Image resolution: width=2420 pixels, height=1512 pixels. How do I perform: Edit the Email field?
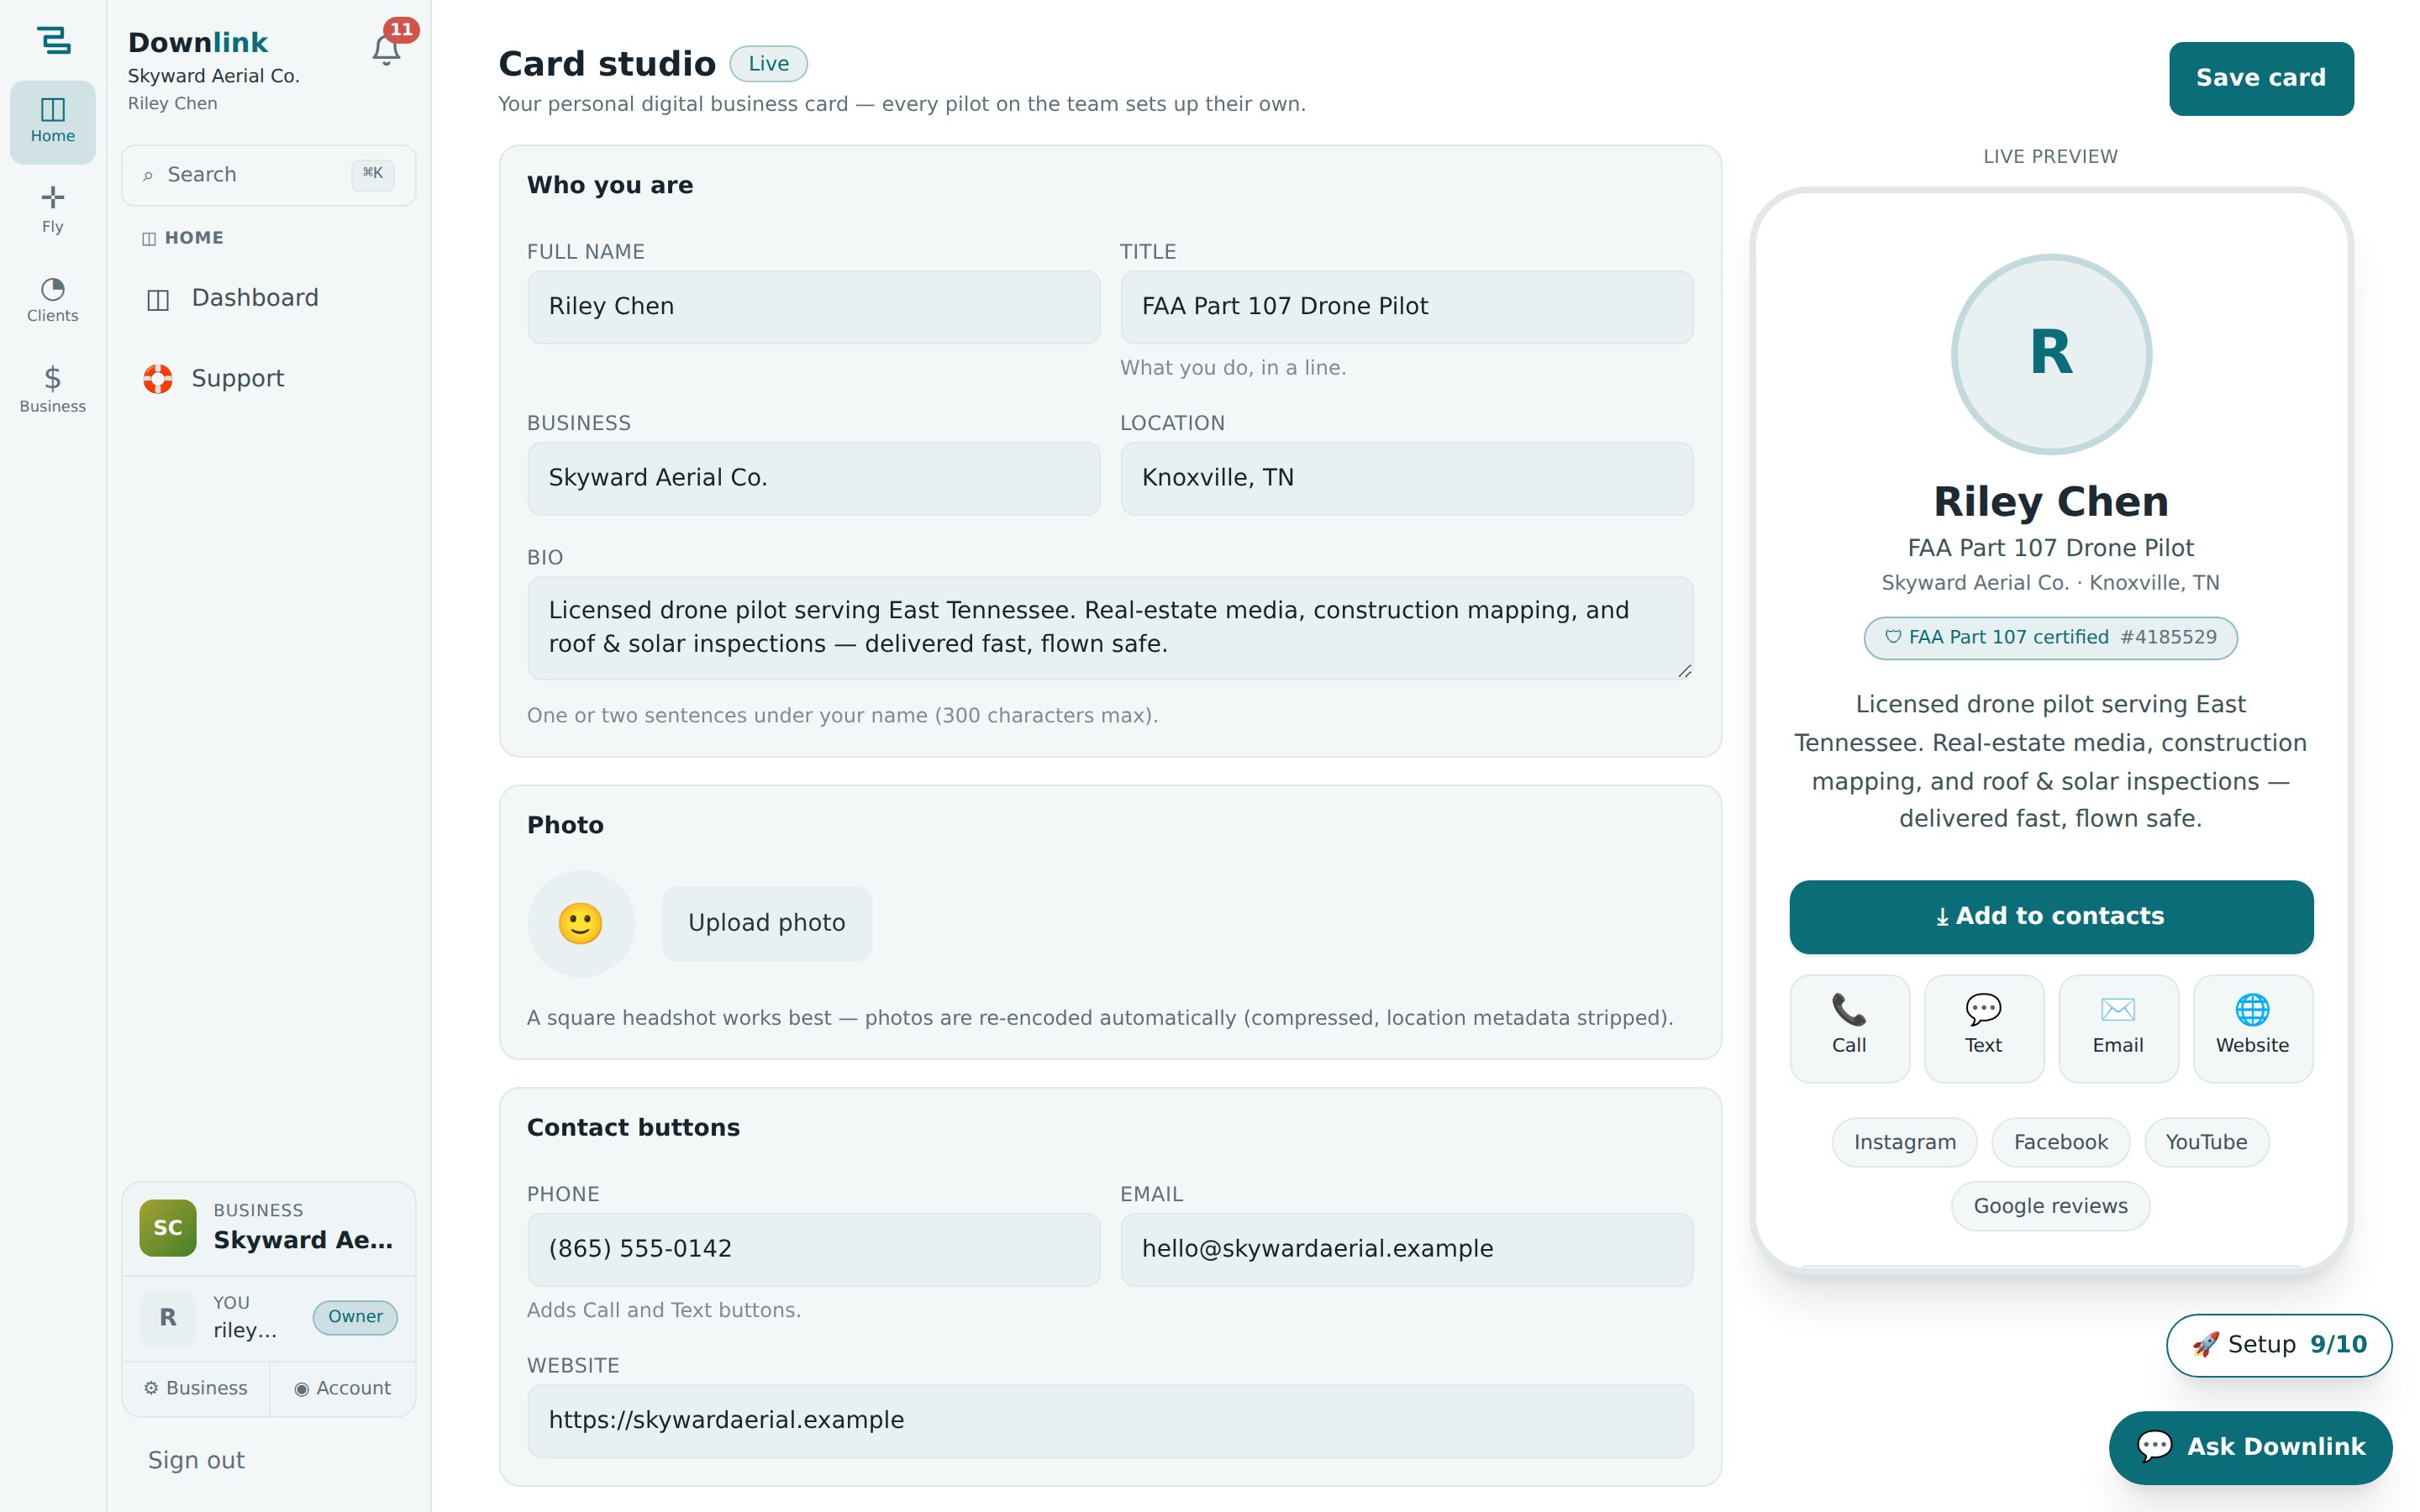coord(1406,1249)
